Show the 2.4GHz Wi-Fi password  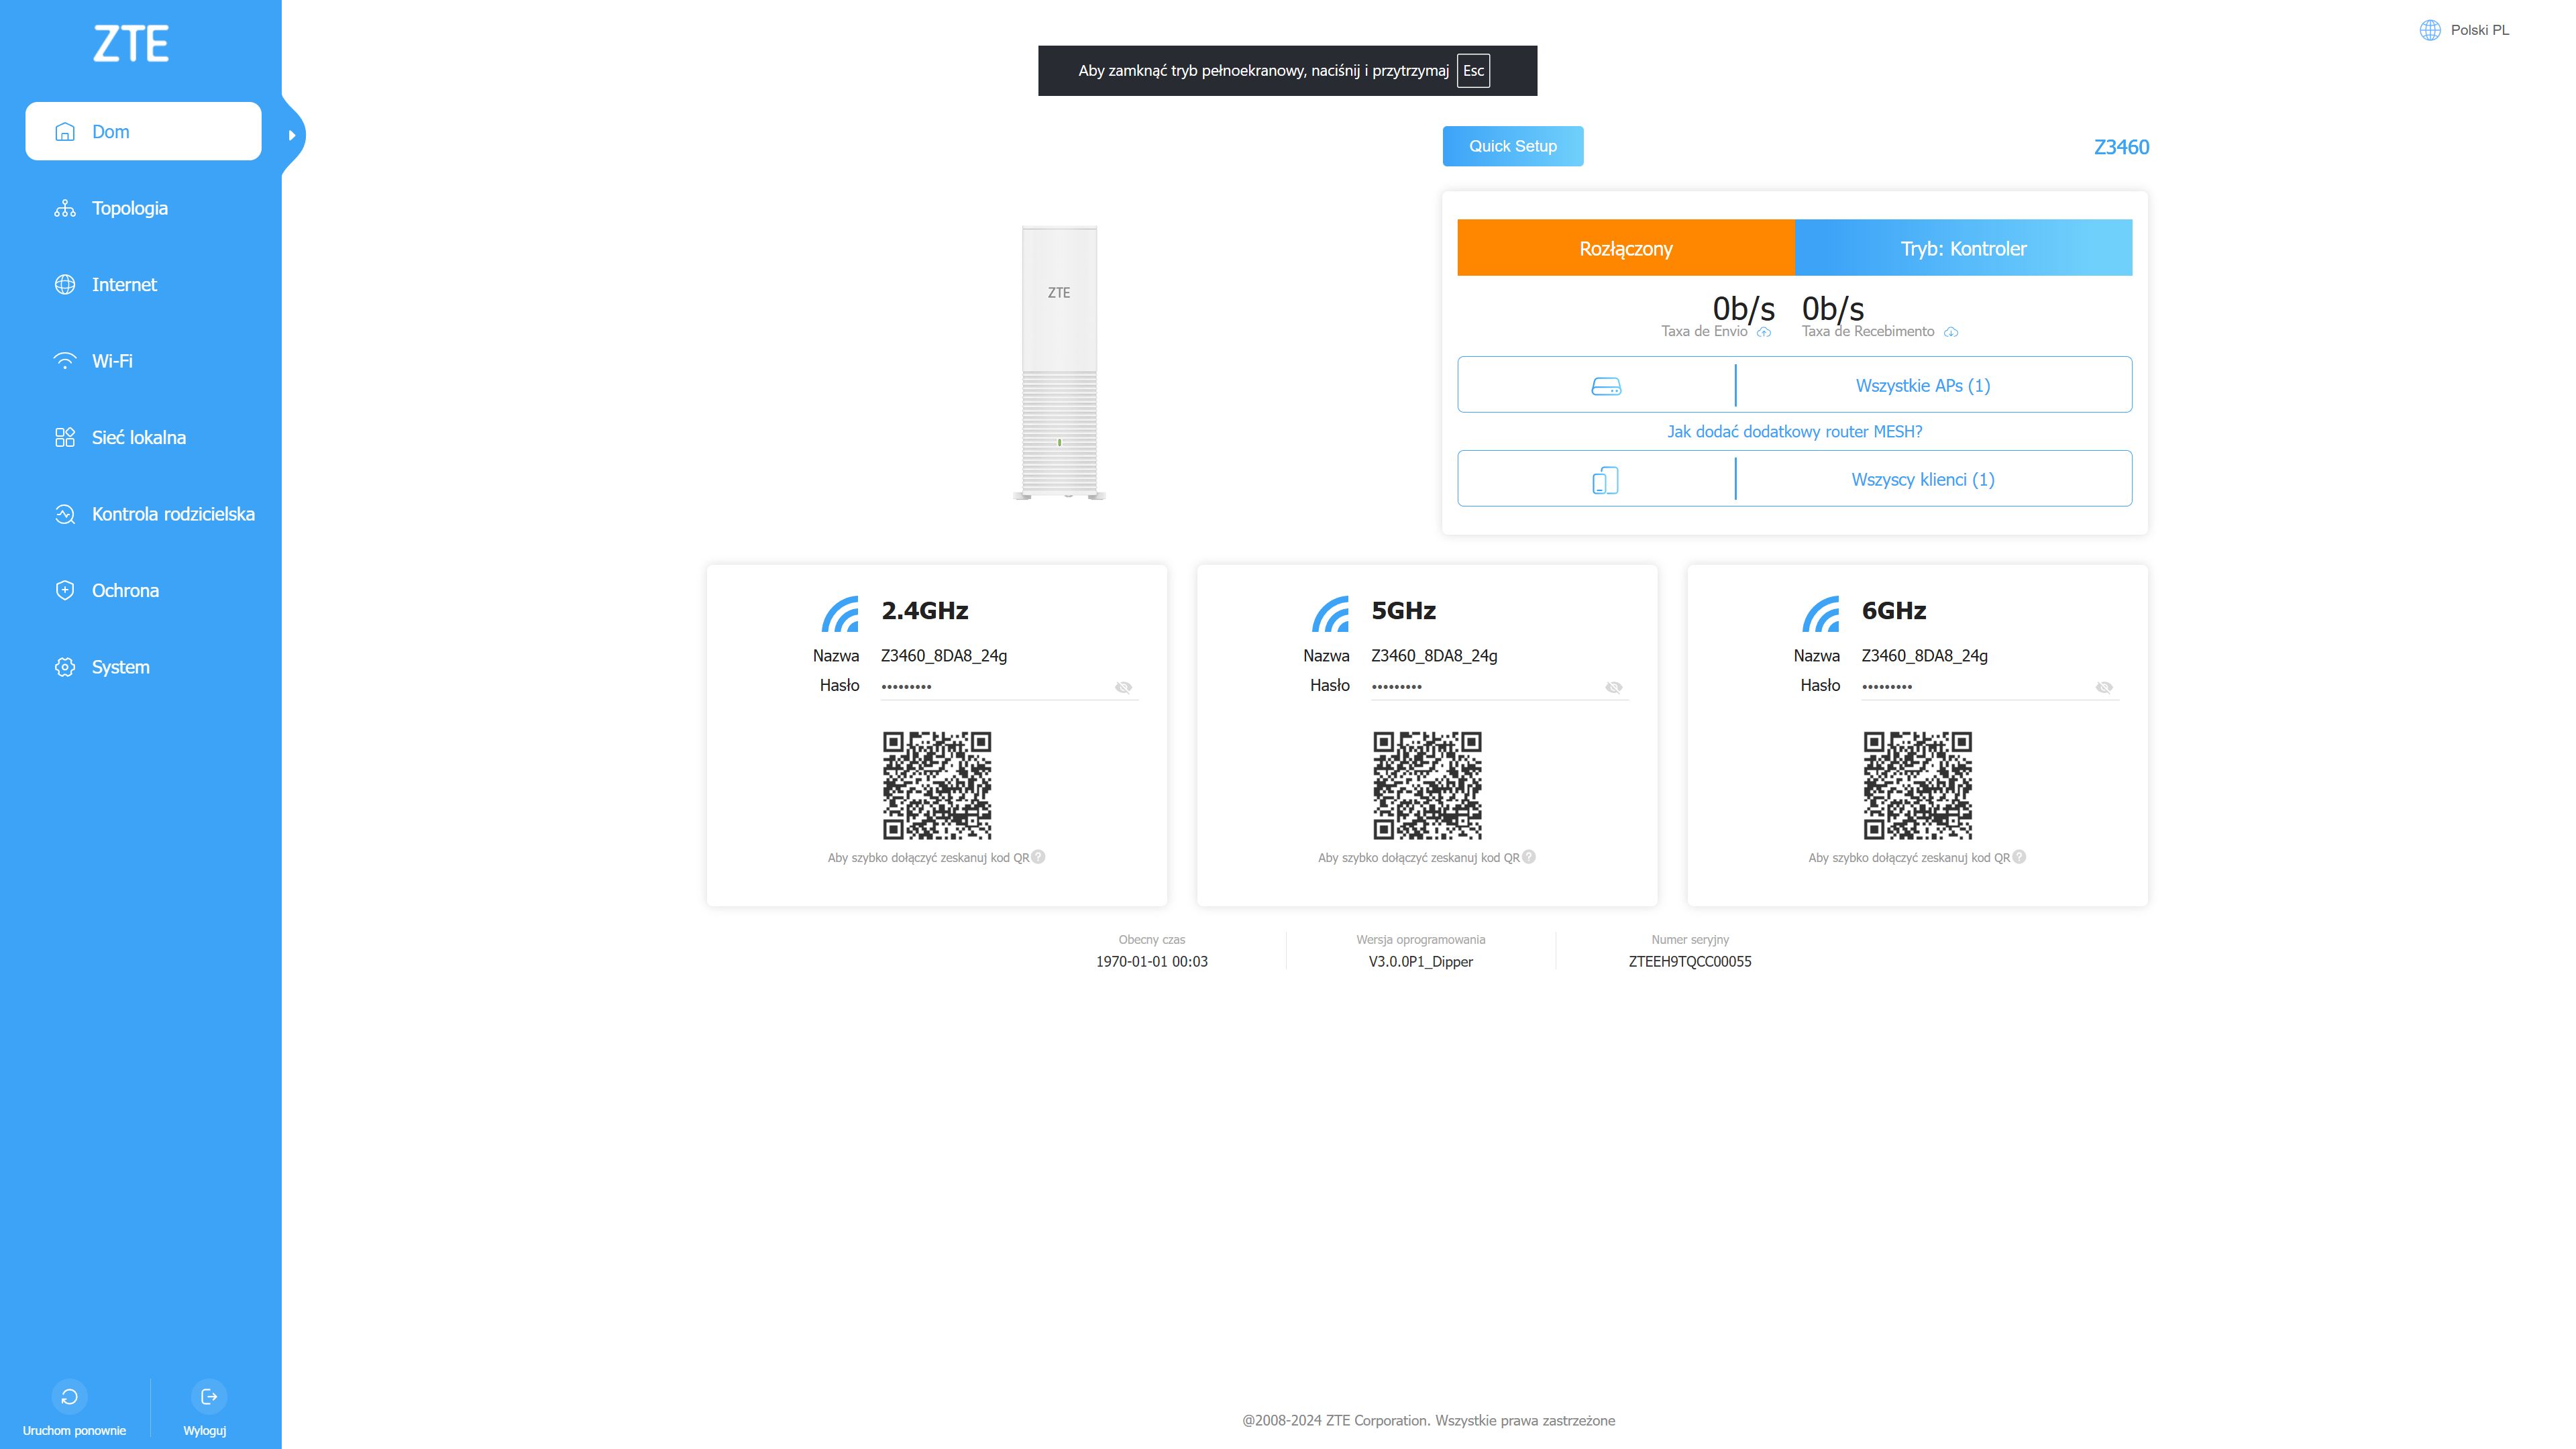(x=1123, y=687)
